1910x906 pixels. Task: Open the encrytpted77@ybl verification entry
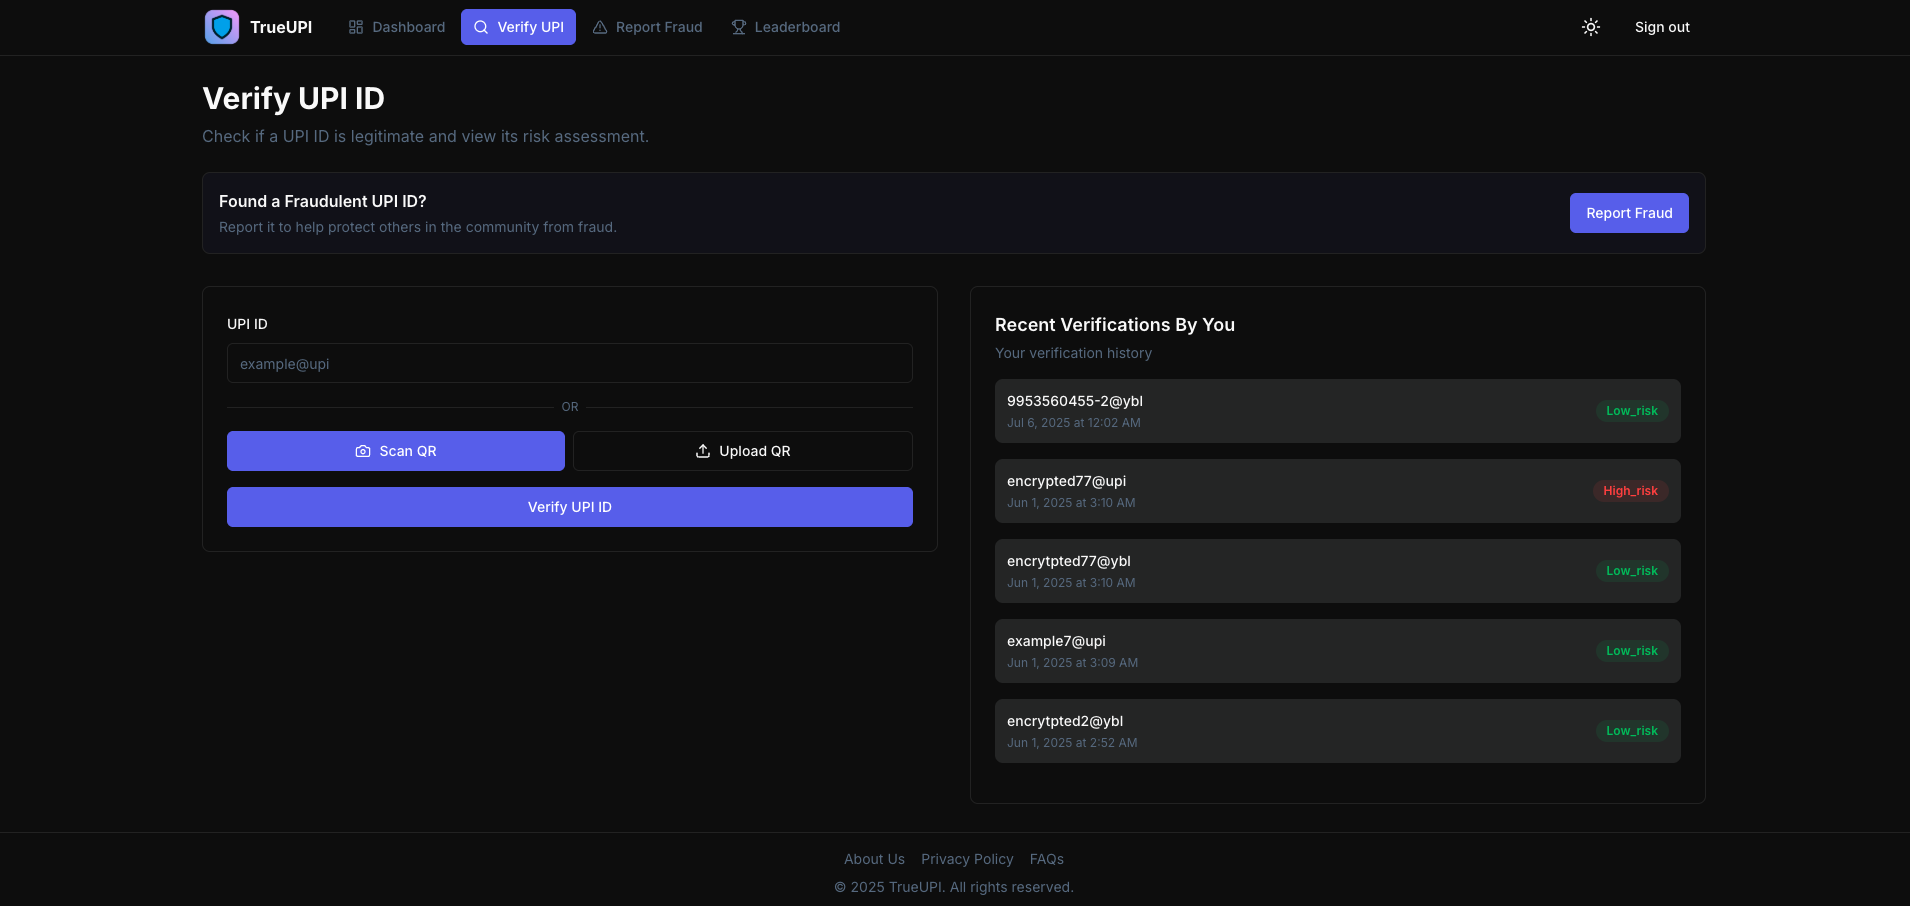click(x=1338, y=571)
